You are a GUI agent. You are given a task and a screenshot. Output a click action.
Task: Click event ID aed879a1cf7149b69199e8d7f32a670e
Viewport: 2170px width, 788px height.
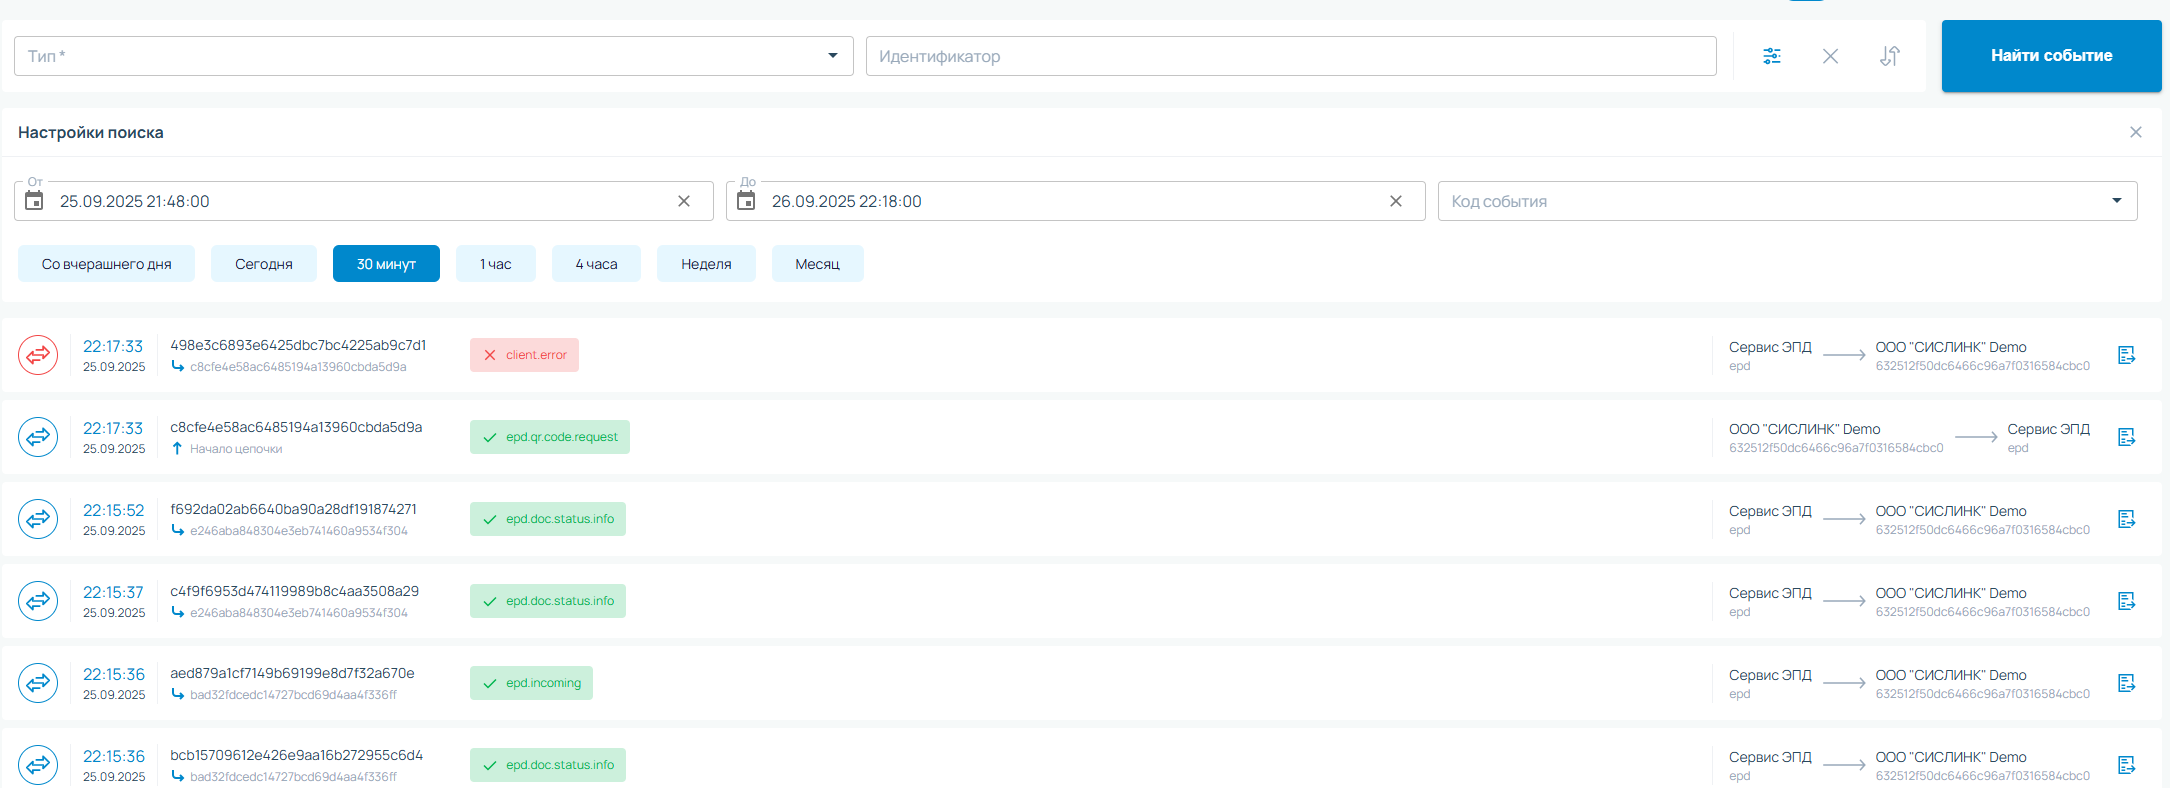pyautogui.click(x=292, y=673)
